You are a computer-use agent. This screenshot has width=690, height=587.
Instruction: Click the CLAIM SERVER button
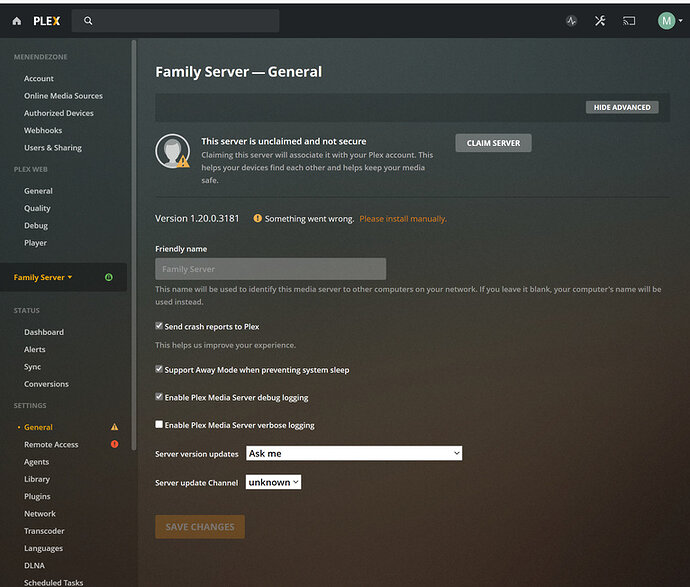(x=493, y=143)
